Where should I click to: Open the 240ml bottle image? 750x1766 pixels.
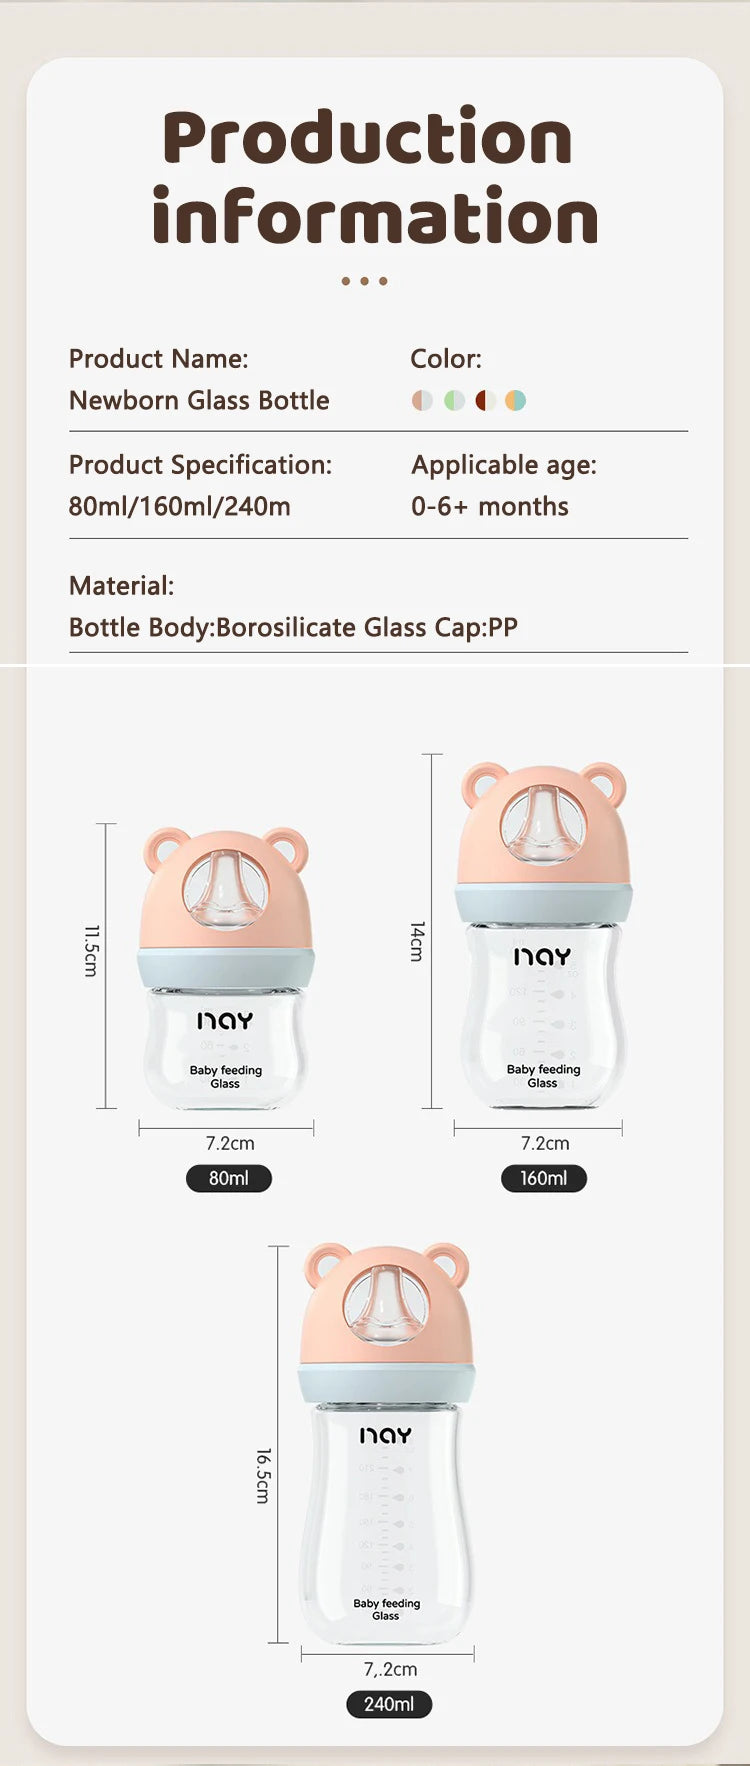point(386,1500)
